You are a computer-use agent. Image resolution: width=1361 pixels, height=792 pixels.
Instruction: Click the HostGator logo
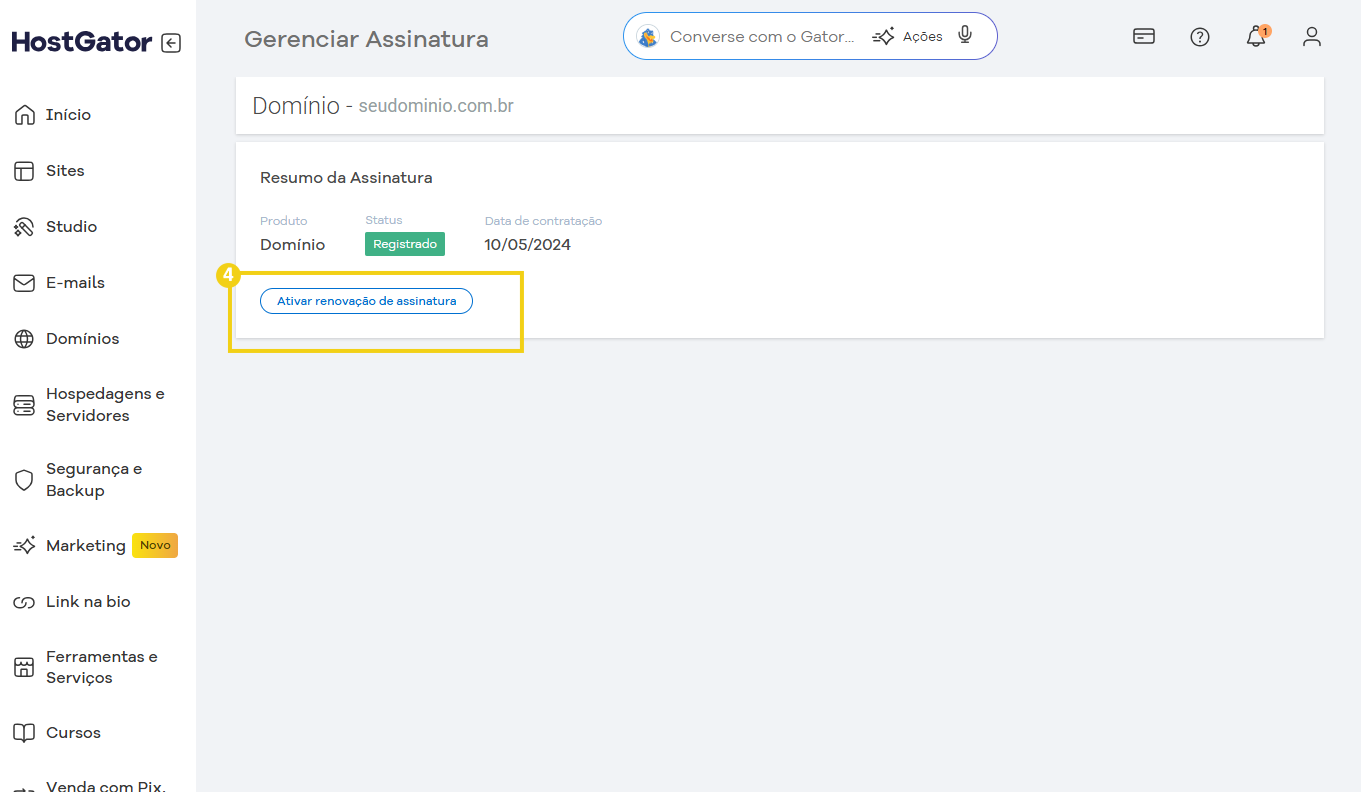82,42
